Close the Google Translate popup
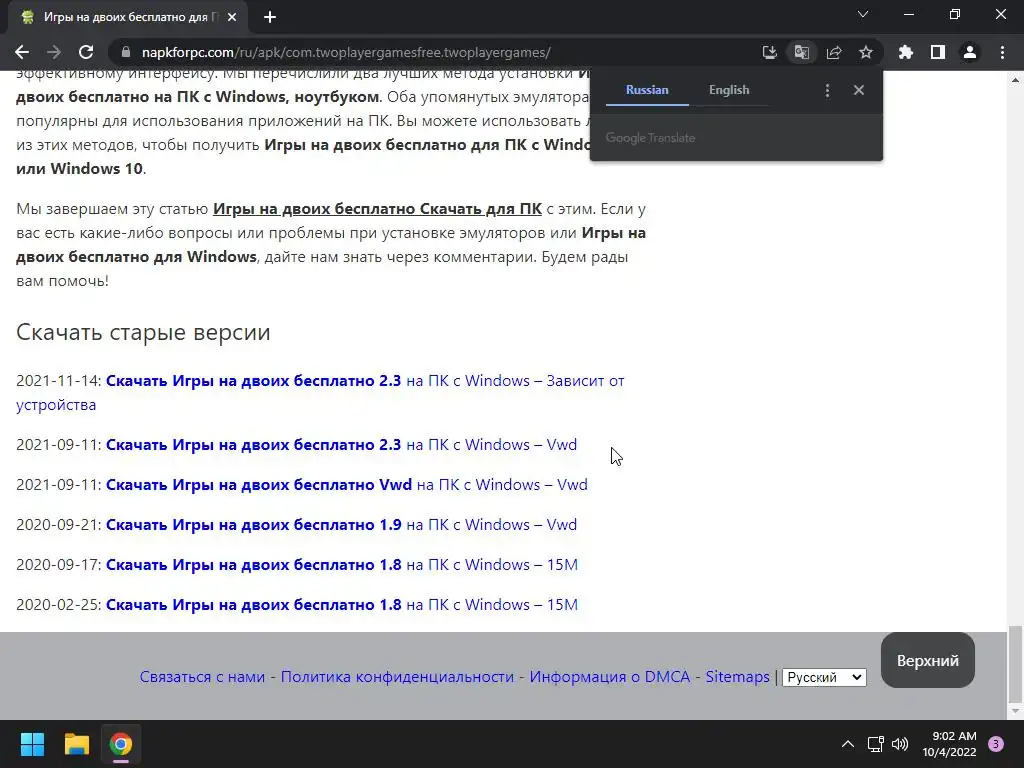1024x768 pixels. 859,90
